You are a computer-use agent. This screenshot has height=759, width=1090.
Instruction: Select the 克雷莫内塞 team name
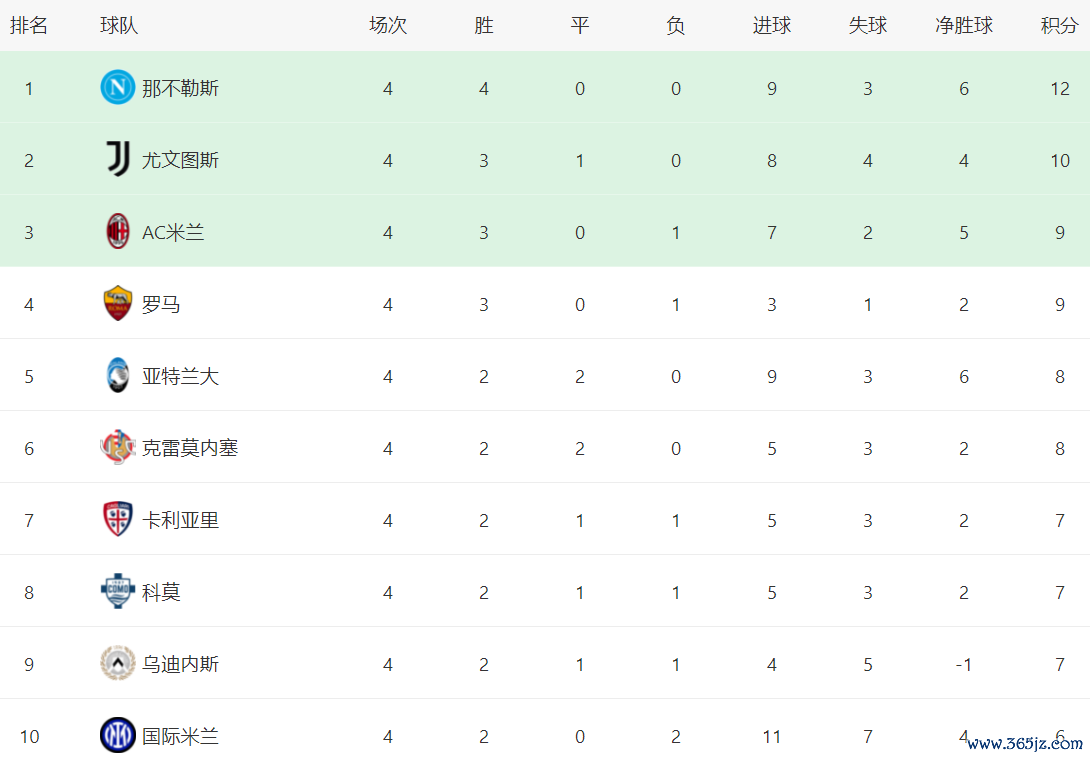click(x=190, y=449)
